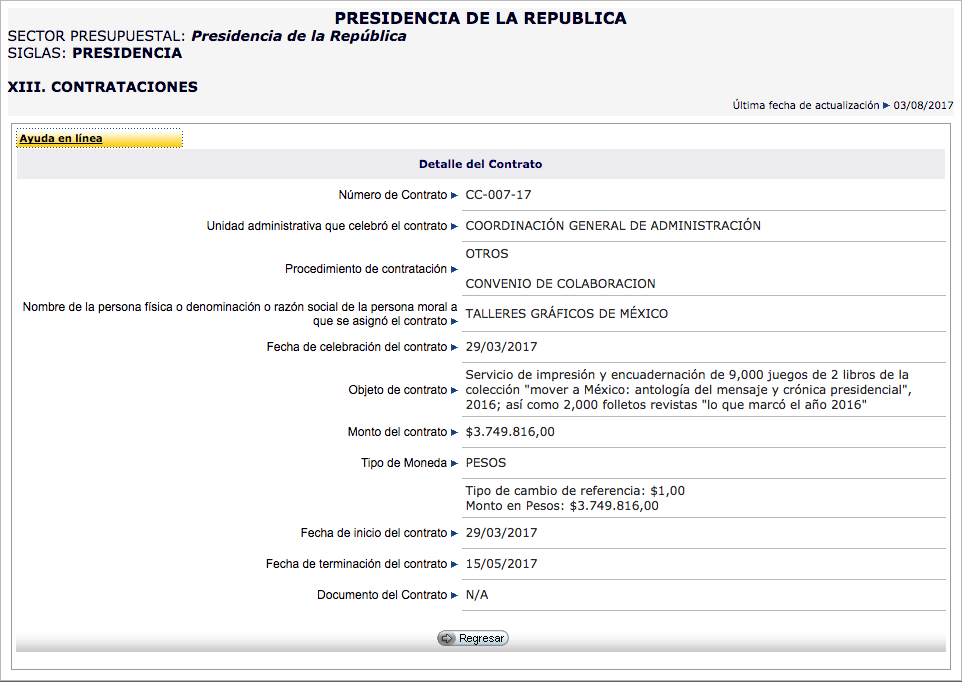Click the arrow icon inside Regresar button
Viewport: 964px width, 682px height.
click(x=447, y=638)
